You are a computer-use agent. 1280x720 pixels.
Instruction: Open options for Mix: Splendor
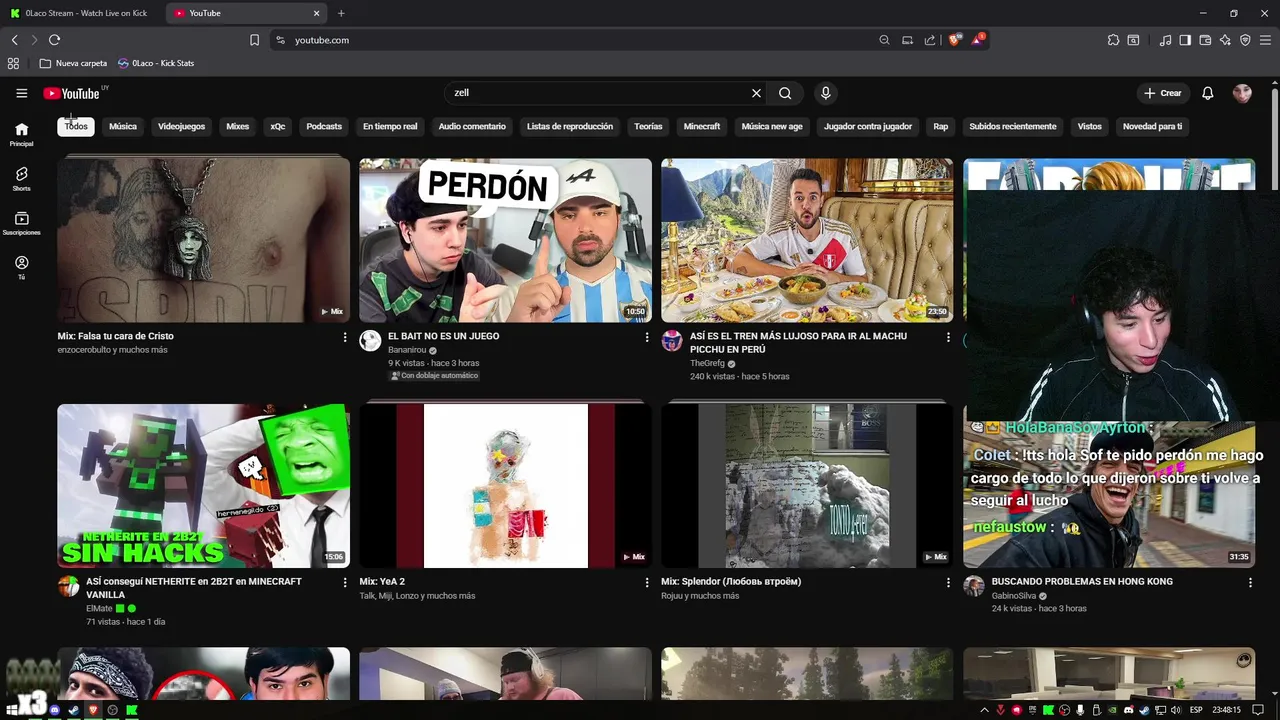pyautogui.click(x=948, y=582)
